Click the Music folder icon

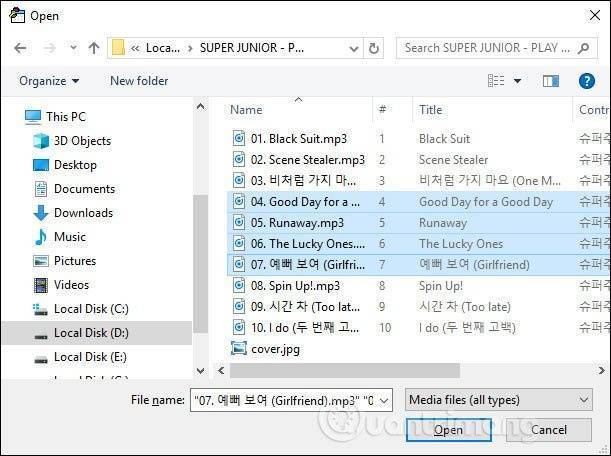pyautogui.click(x=41, y=237)
